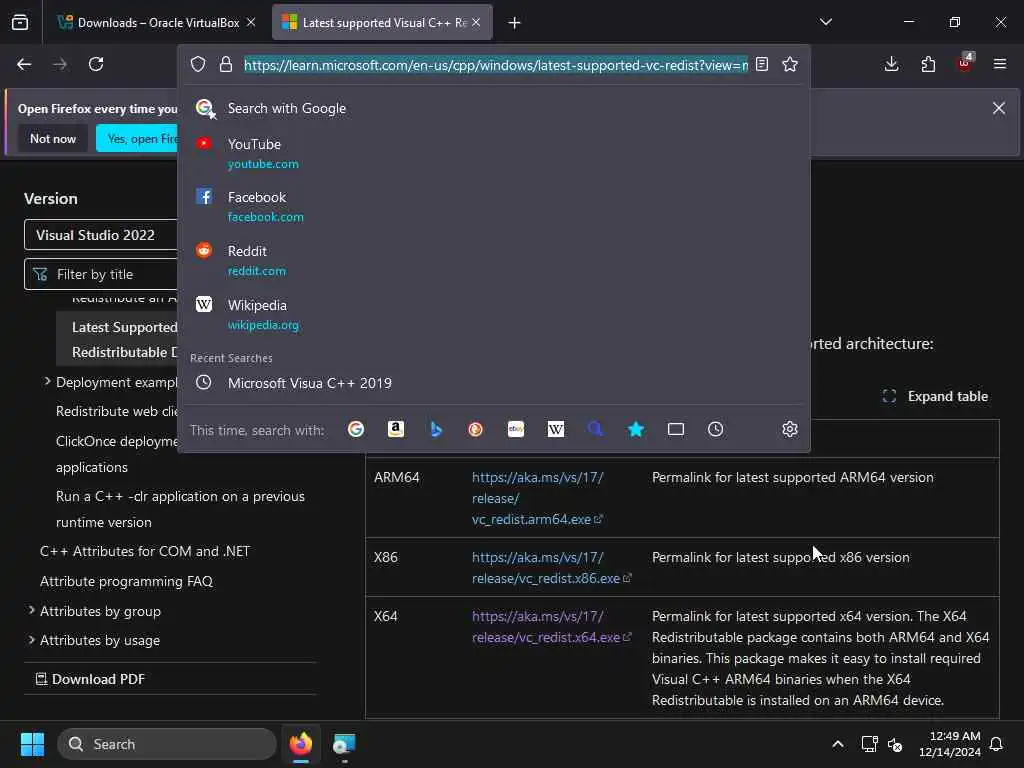Close the Downloads – Oracle VirtualBox tab
Image resolution: width=1024 pixels, height=768 pixels.
tap(251, 22)
